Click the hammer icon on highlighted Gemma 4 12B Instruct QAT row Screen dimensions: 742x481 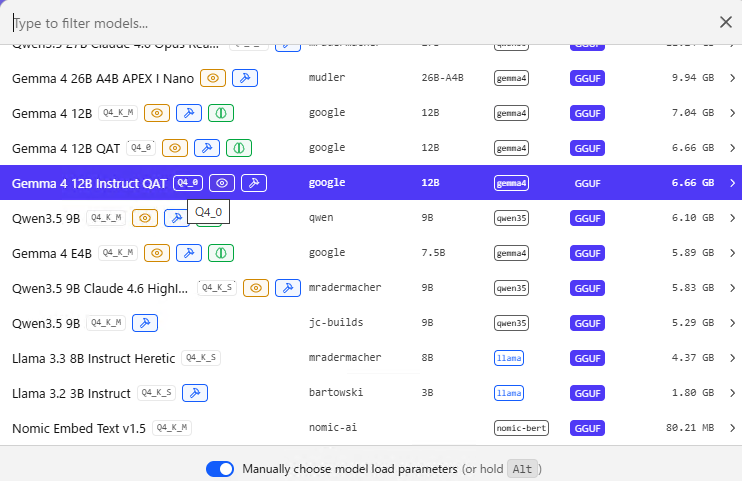coord(254,183)
